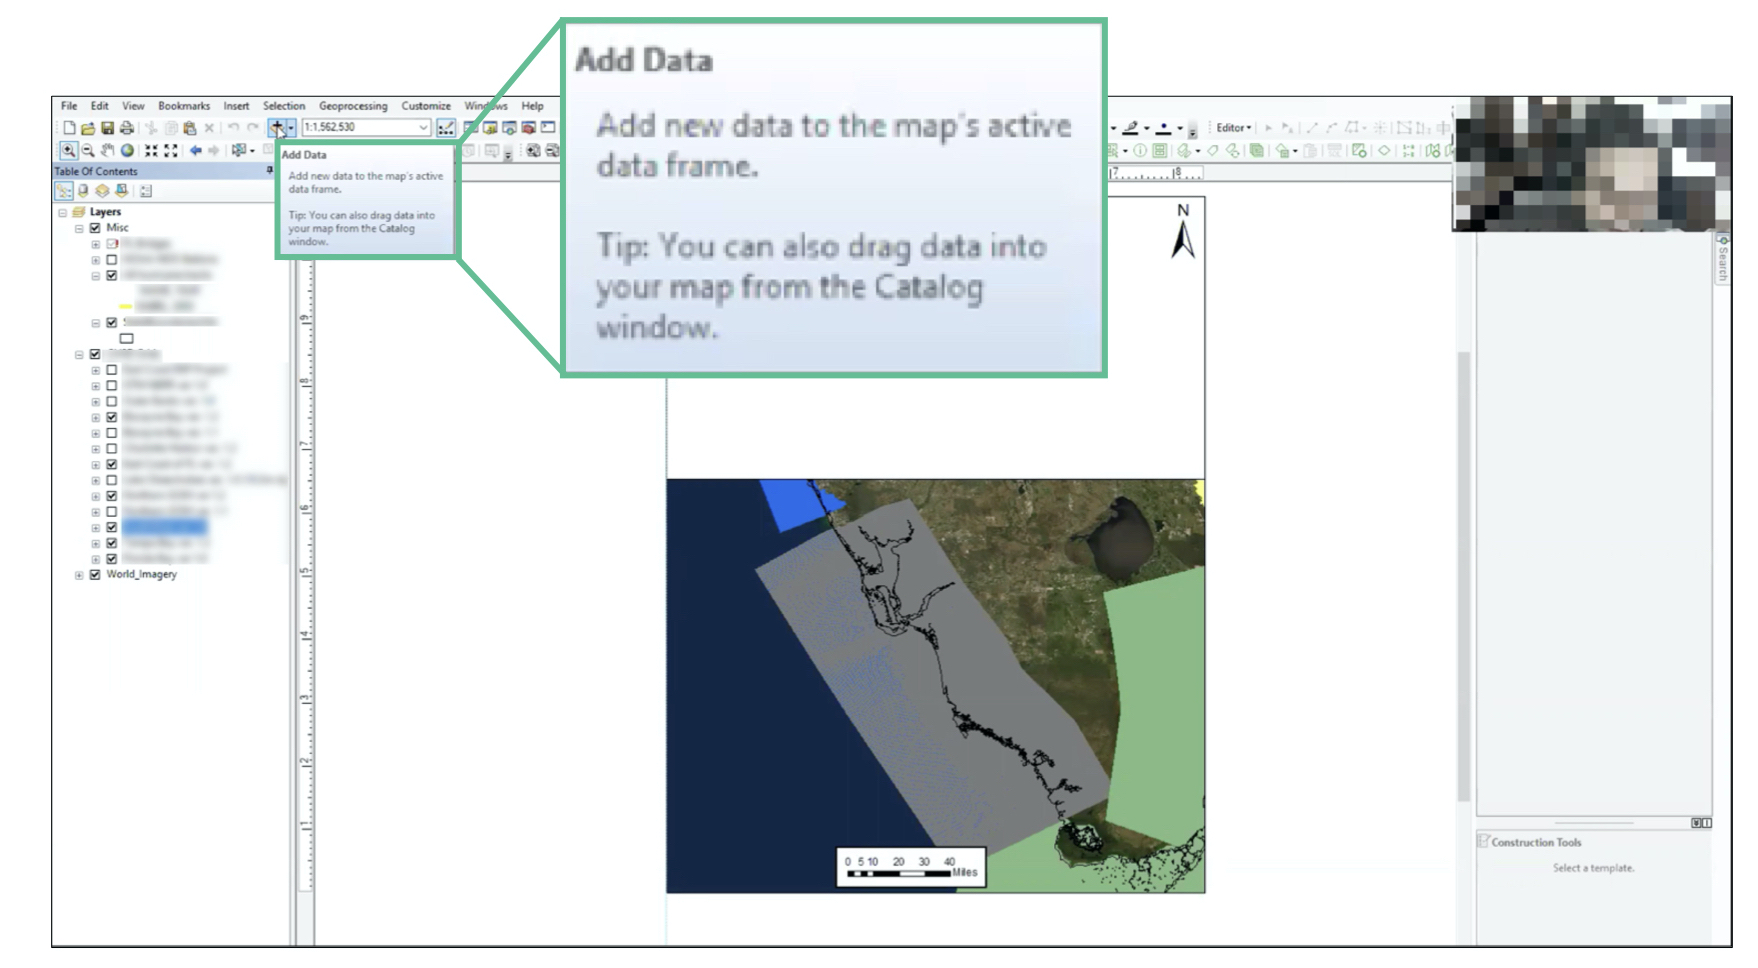1758x968 pixels.
Task: Open the Geoprocessing menu
Action: pos(352,106)
